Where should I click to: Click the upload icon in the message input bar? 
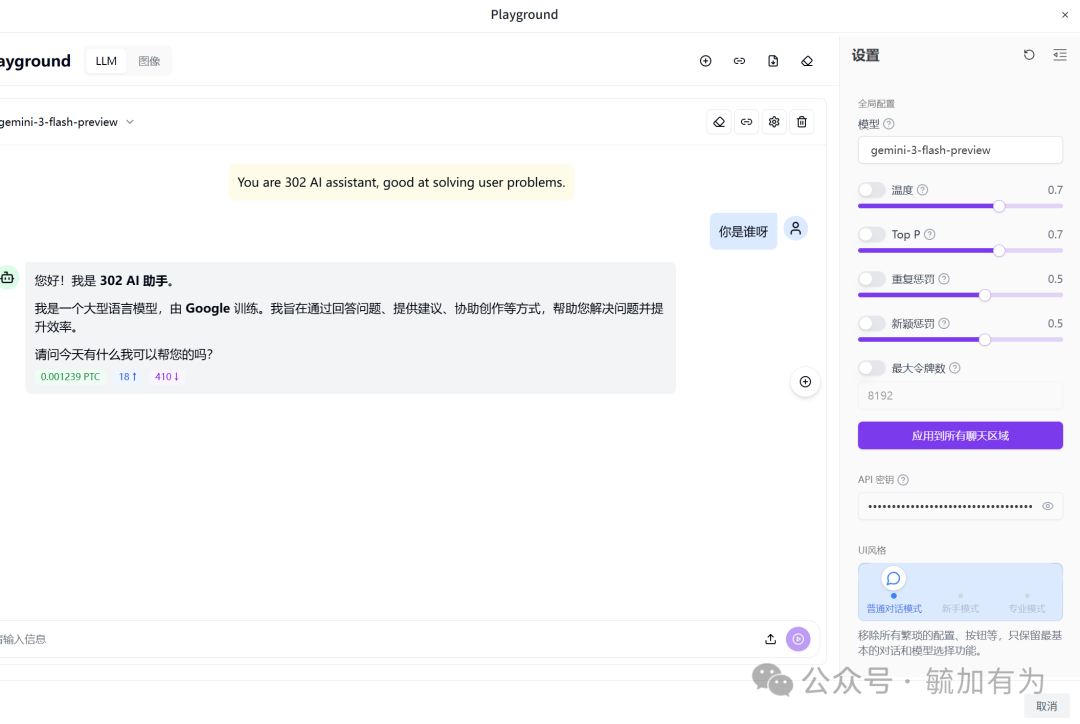click(x=770, y=638)
